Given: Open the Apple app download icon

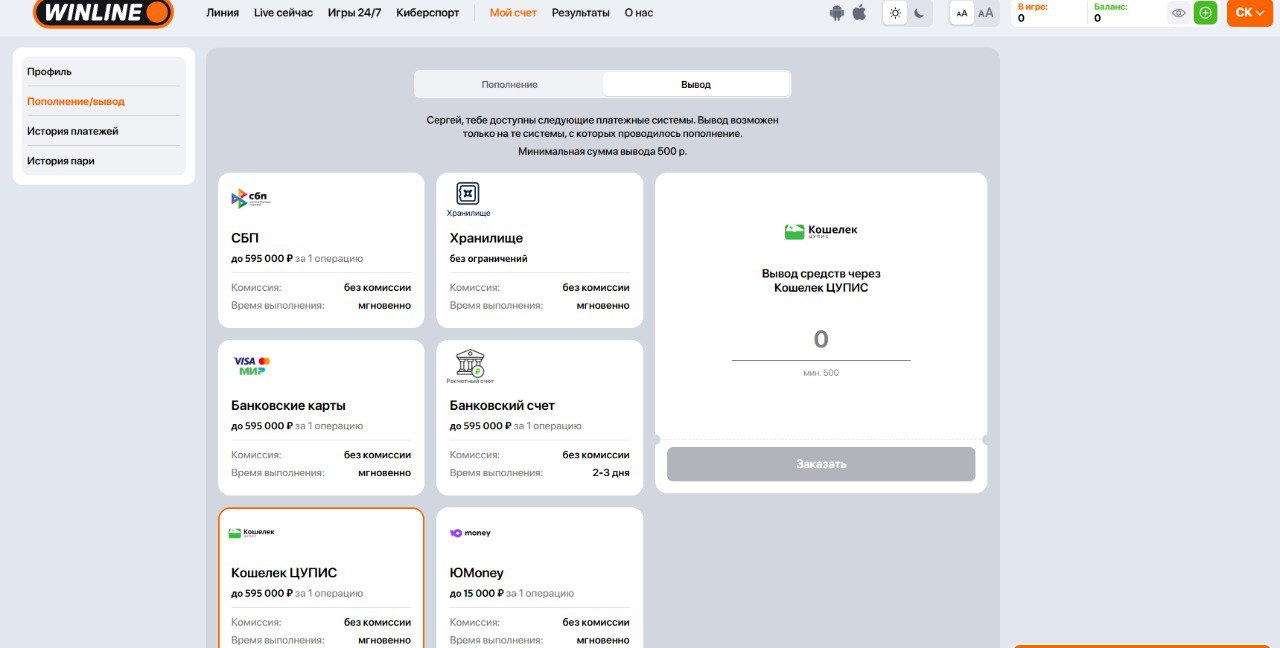Looking at the screenshot, I should [x=859, y=13].
